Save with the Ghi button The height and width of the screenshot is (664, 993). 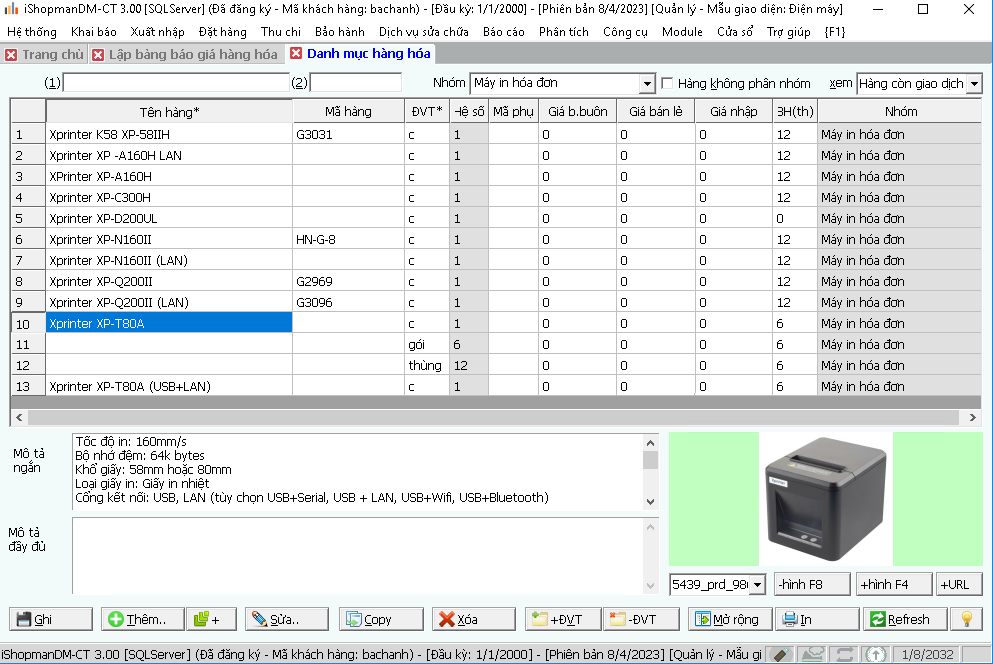click(x=51, y=619)
